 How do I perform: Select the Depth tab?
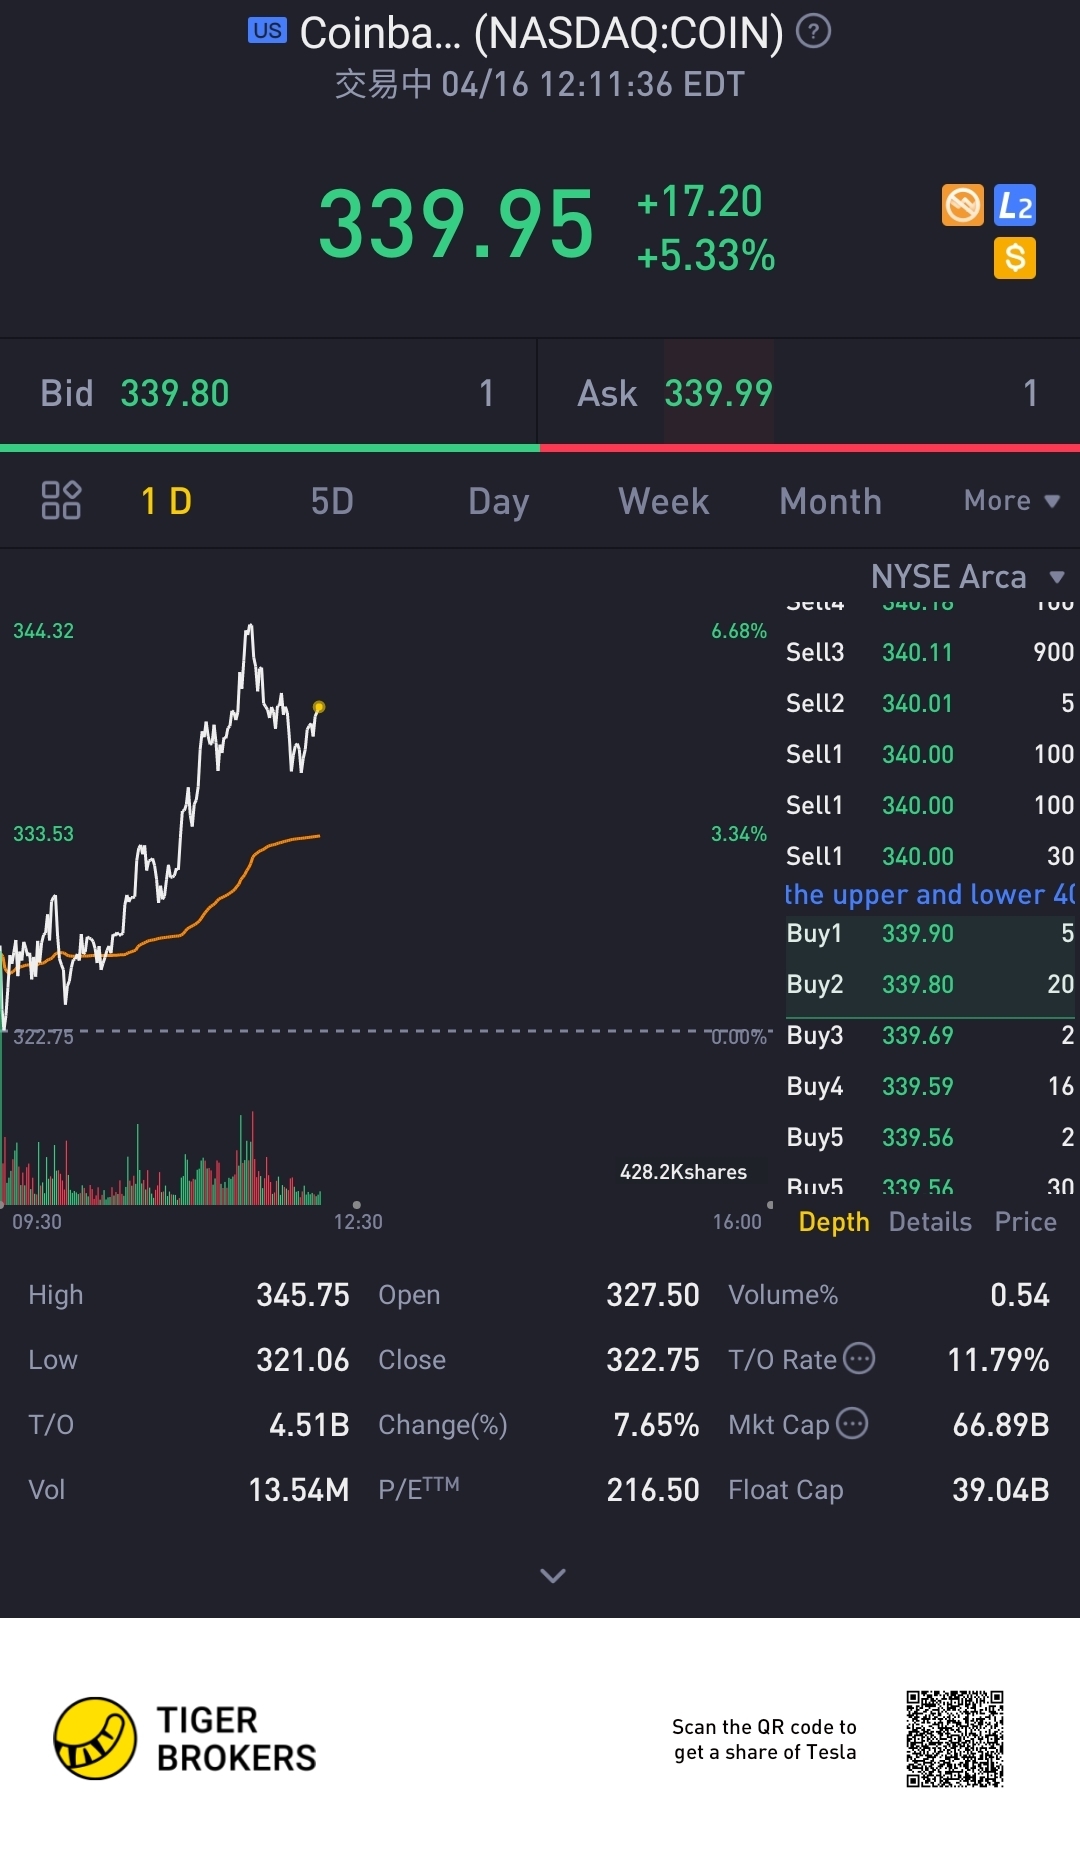coord(834,1222)
